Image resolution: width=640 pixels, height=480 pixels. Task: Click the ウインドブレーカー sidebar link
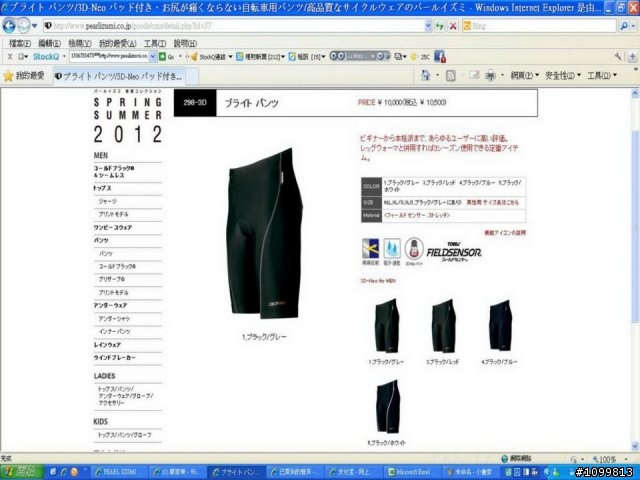click(115, 358)
